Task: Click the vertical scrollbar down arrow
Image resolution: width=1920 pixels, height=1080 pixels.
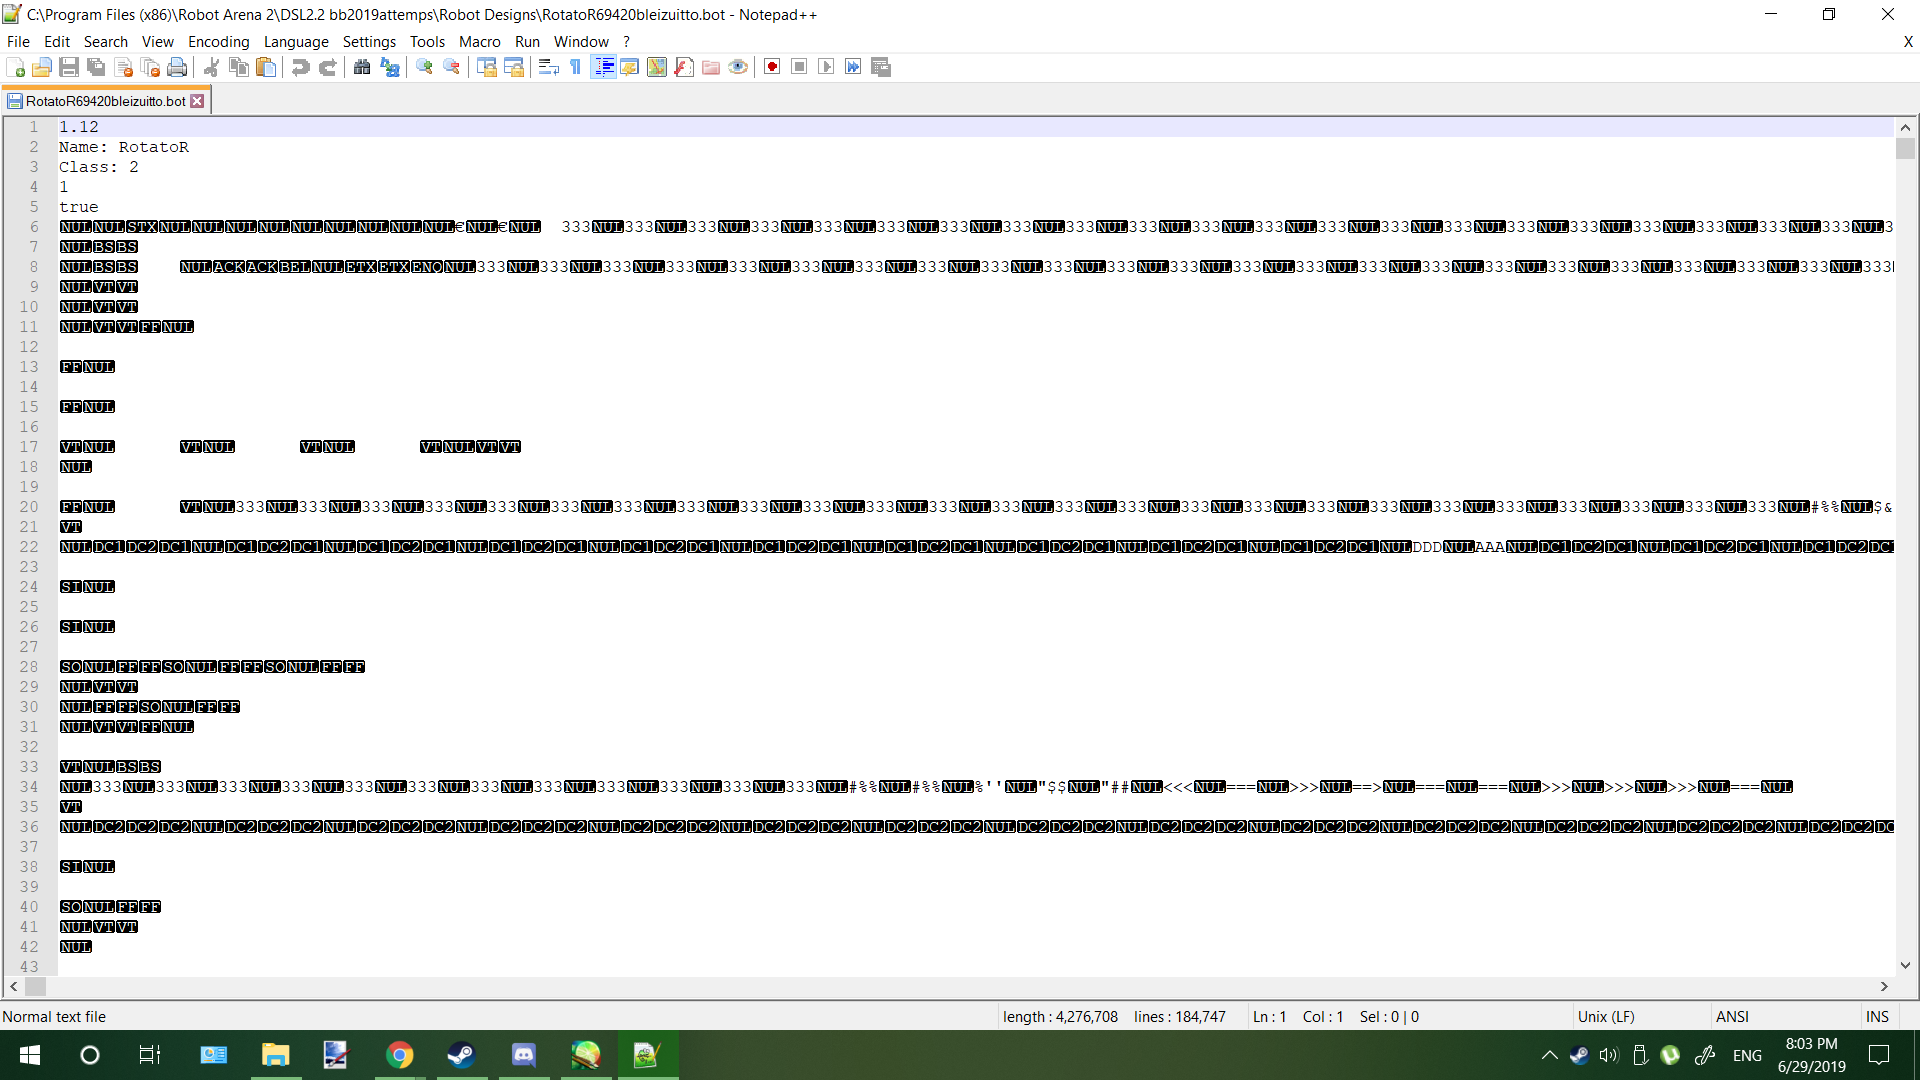Action: [x=1905, y=965]
